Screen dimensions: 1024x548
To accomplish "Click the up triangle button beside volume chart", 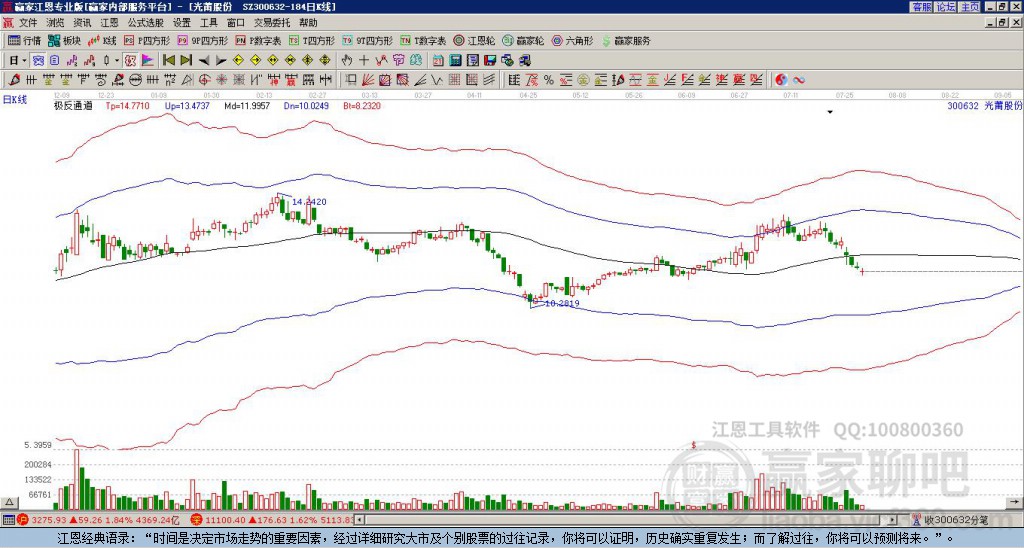I will coord(9,502).
